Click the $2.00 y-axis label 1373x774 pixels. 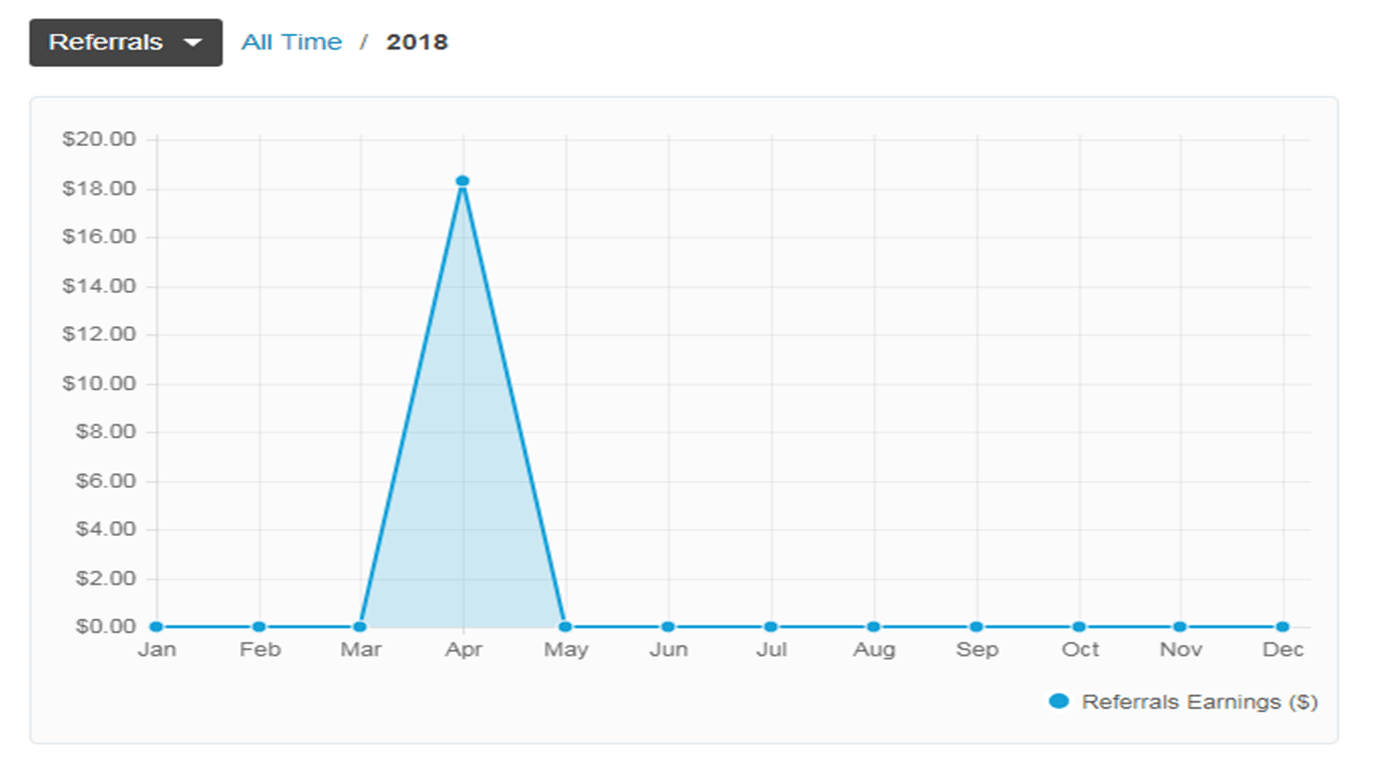click(106, 579)
